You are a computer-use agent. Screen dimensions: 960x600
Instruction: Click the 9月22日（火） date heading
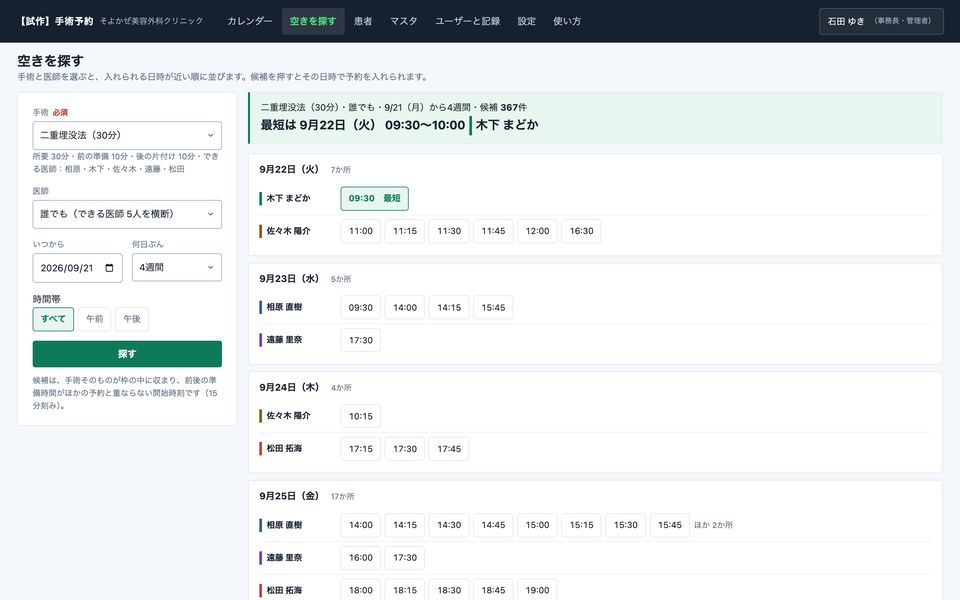[290, 169]
